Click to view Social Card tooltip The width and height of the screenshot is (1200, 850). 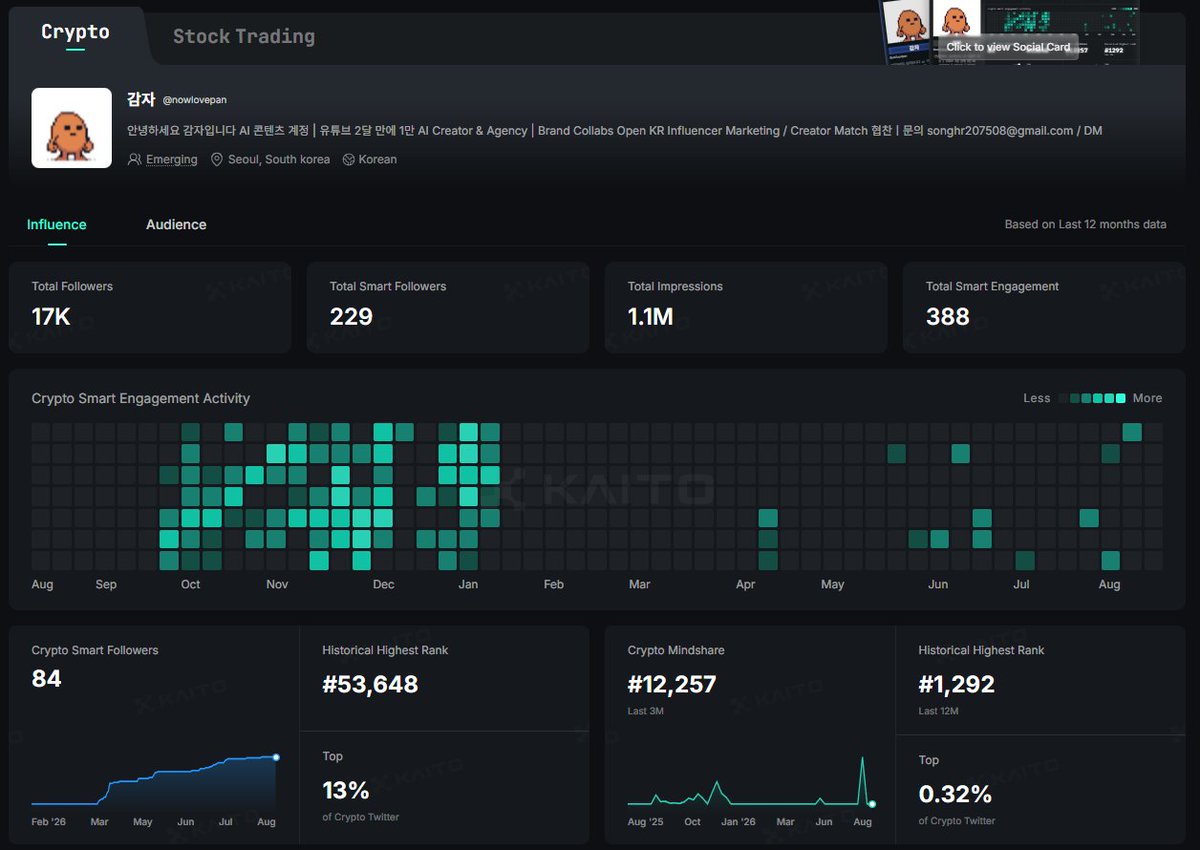(x=1008, y=47)
